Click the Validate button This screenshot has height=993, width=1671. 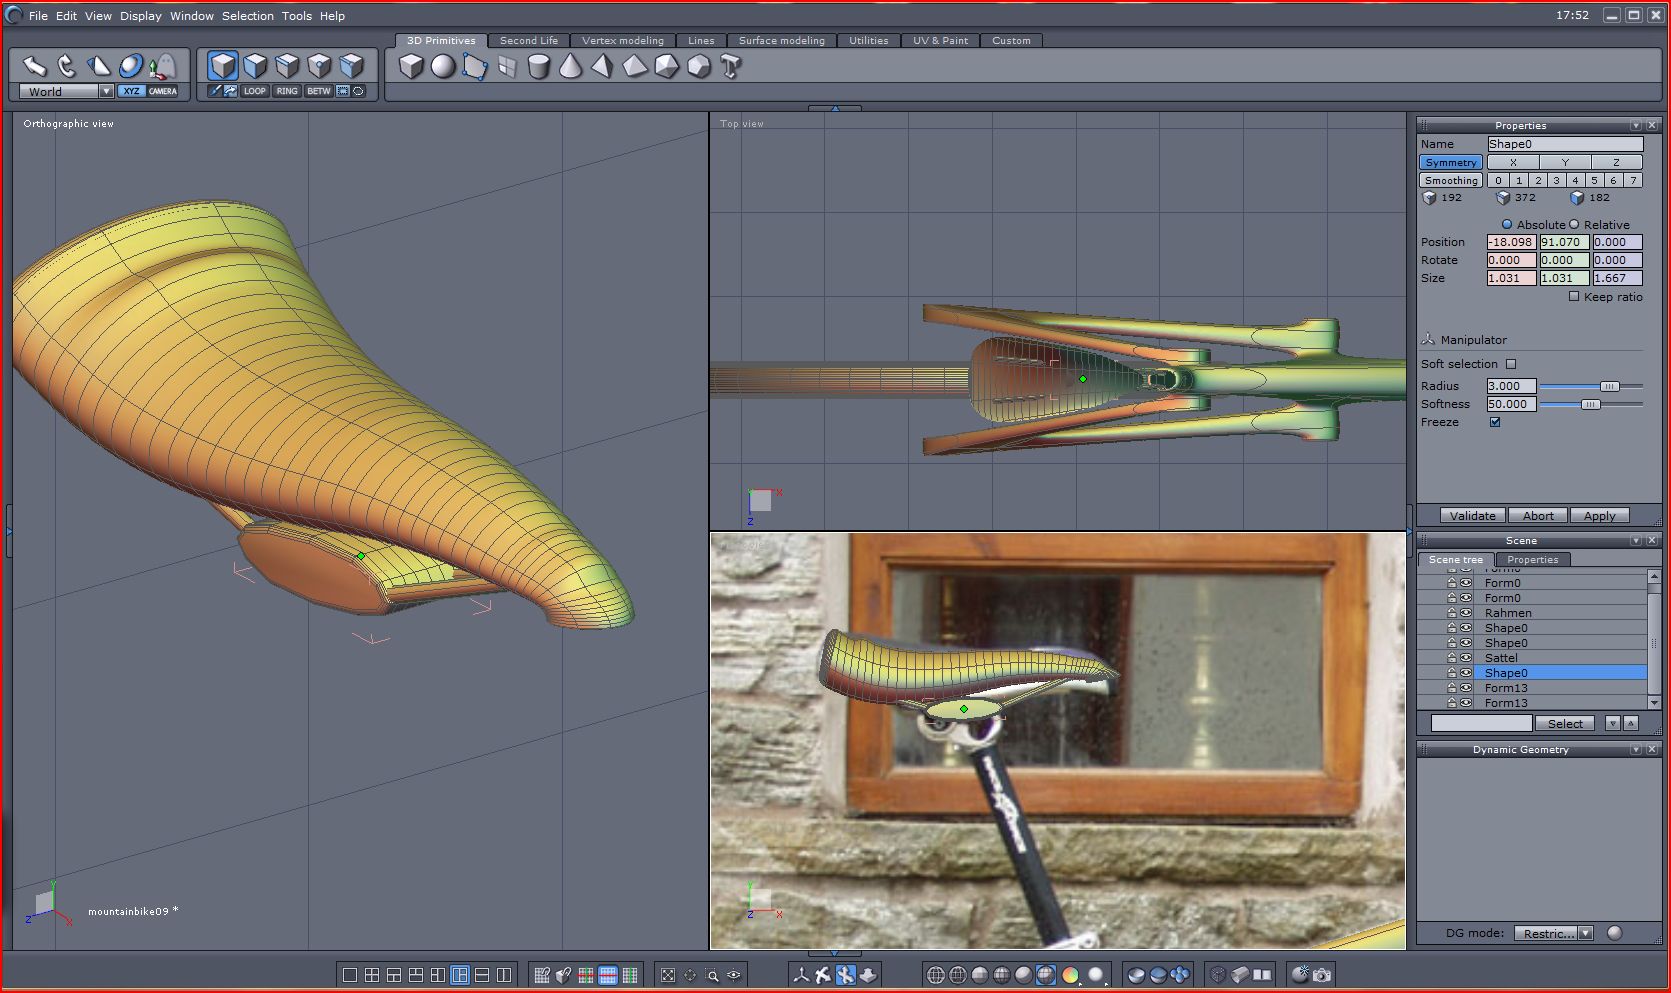tap(1472, 516)
